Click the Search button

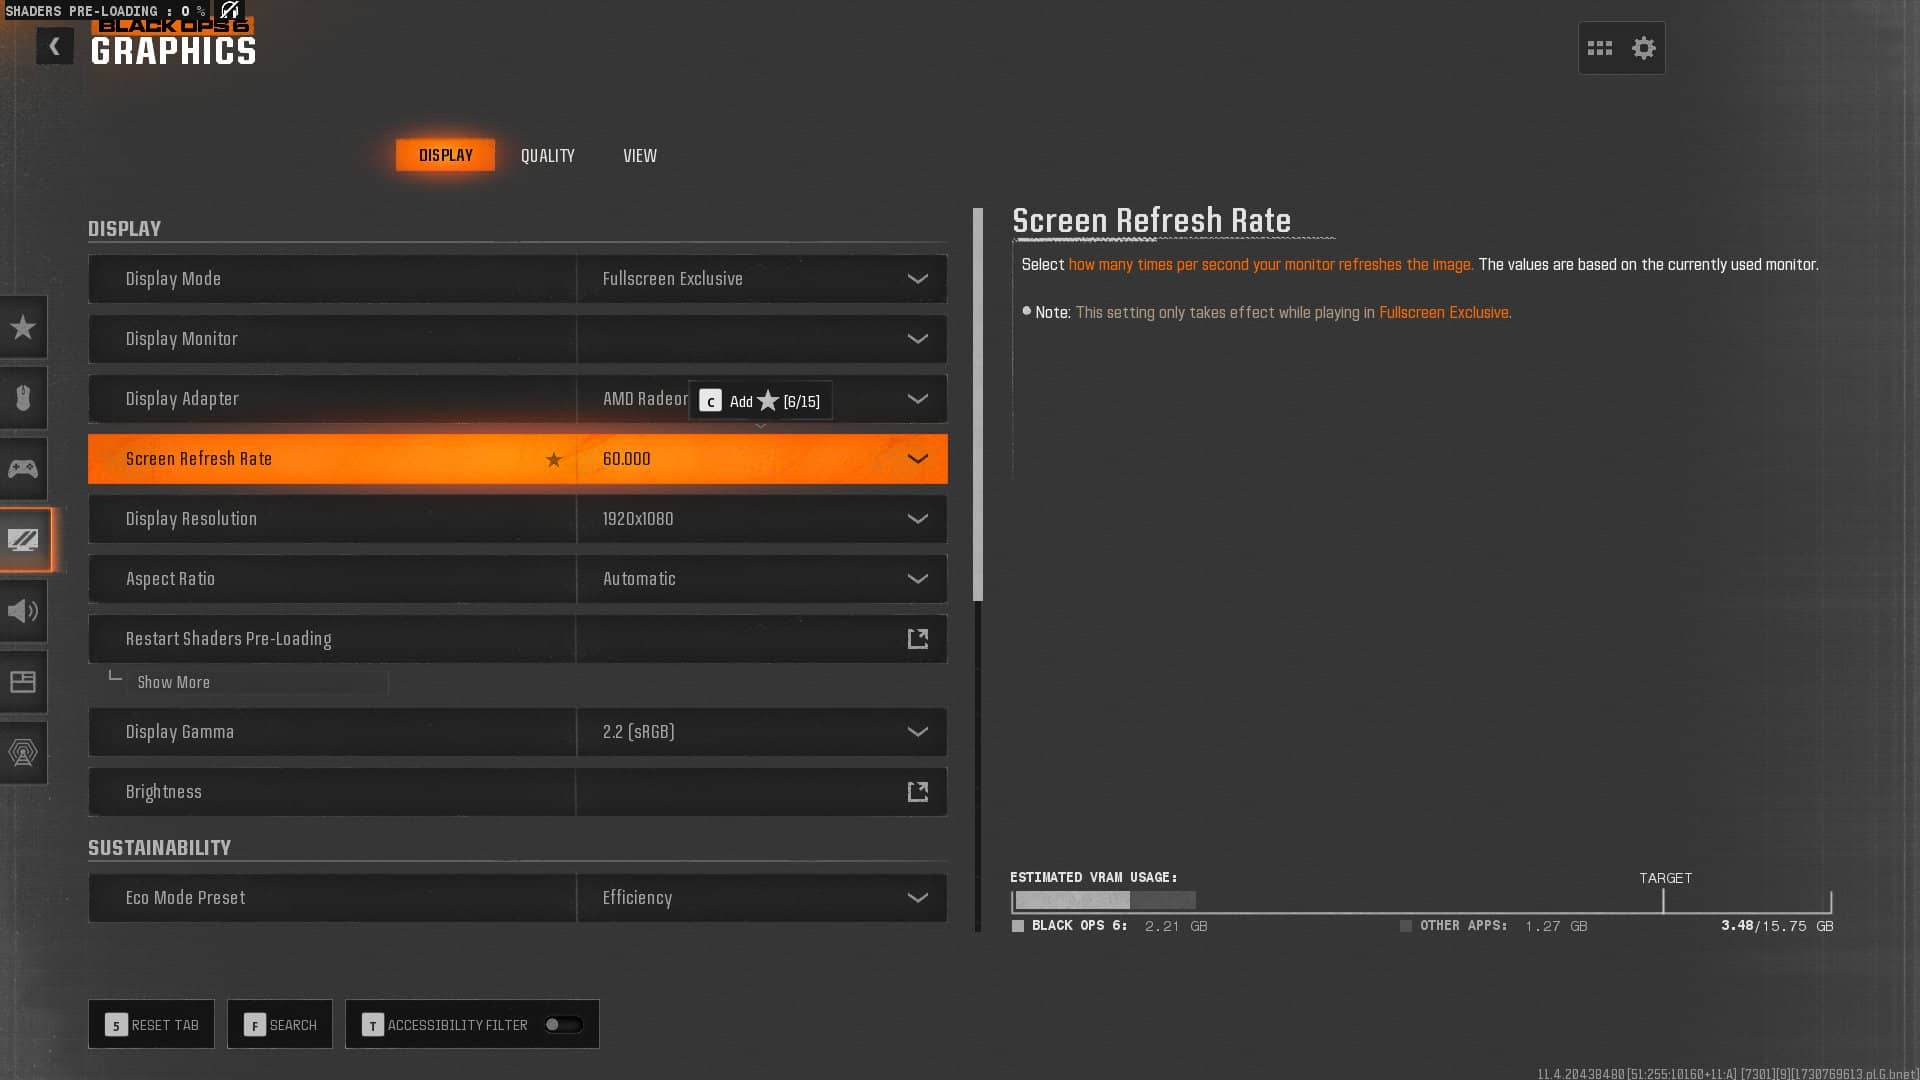click(280, 1024)
